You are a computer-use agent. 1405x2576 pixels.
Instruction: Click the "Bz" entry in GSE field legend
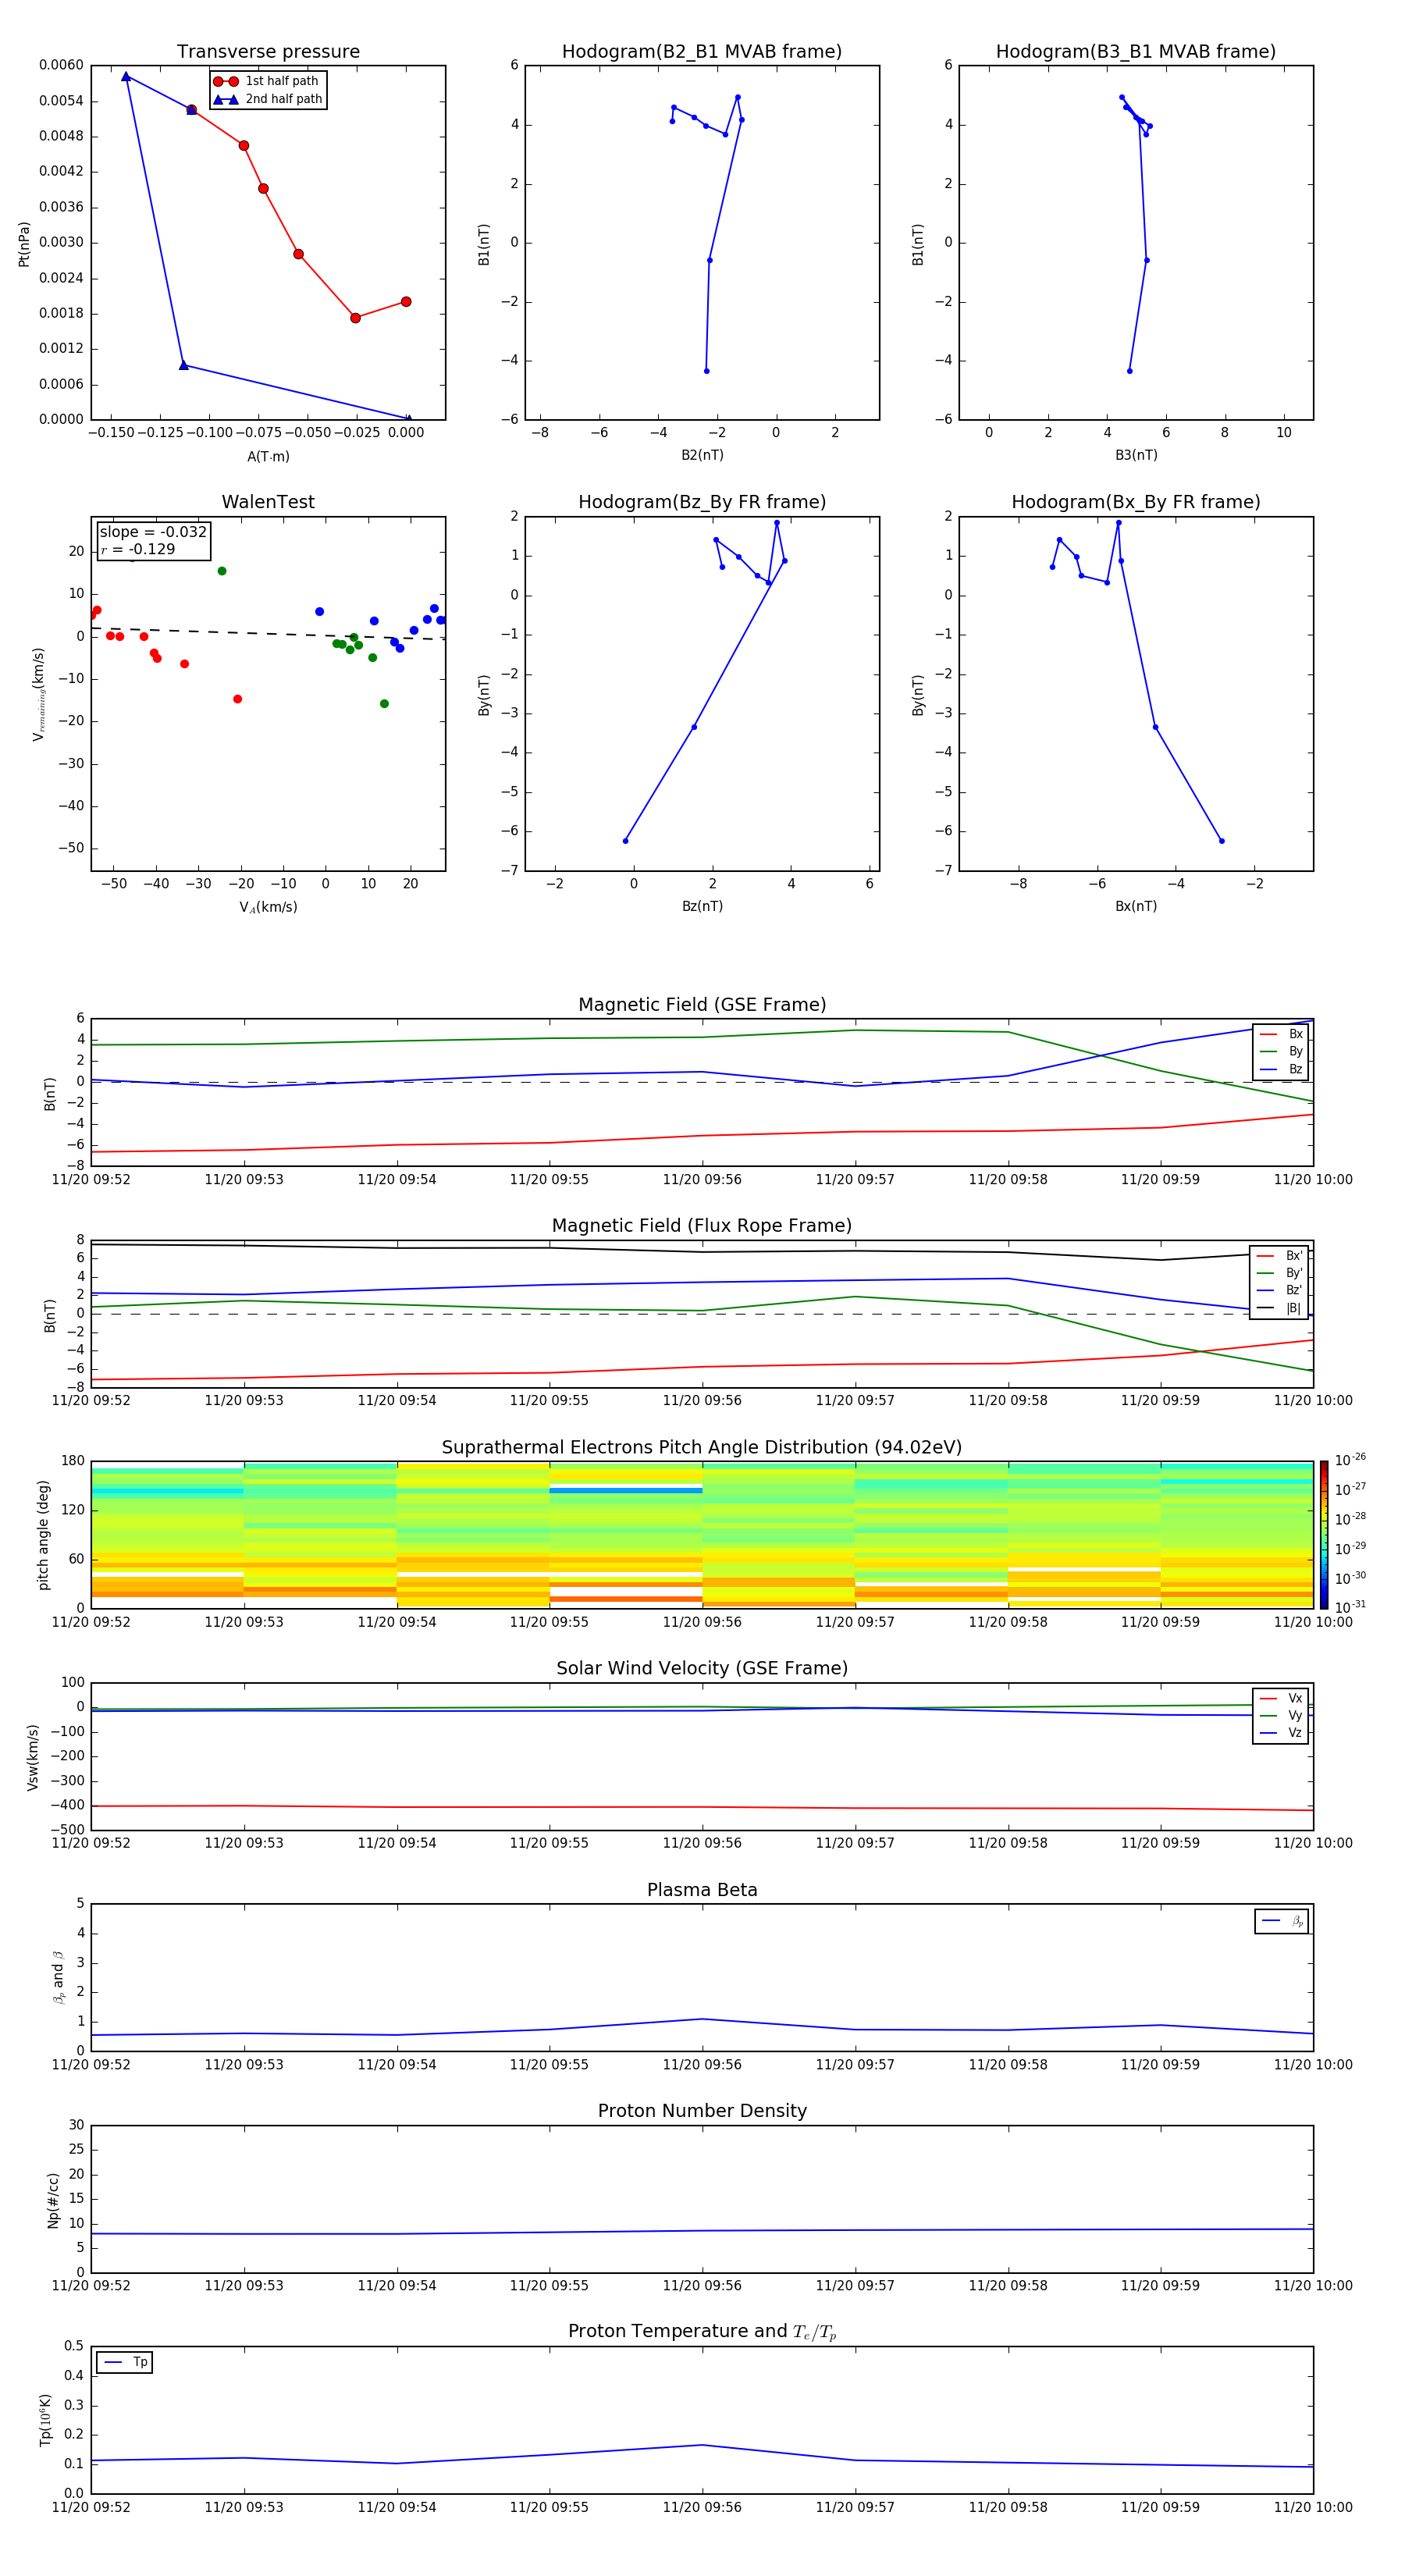(1281, 1069)
